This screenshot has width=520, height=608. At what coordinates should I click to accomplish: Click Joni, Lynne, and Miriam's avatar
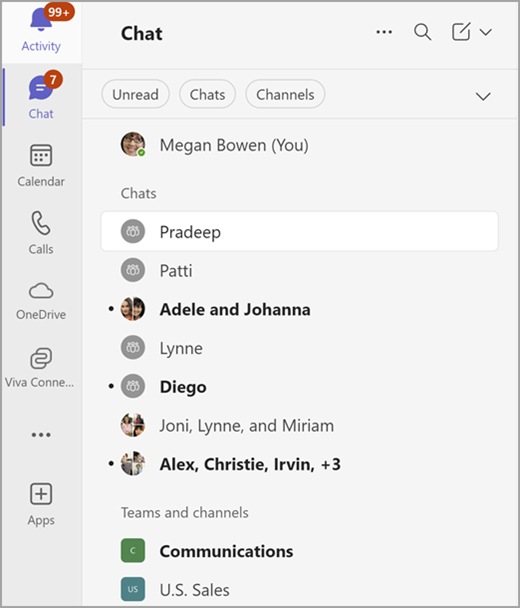(133, 425)
